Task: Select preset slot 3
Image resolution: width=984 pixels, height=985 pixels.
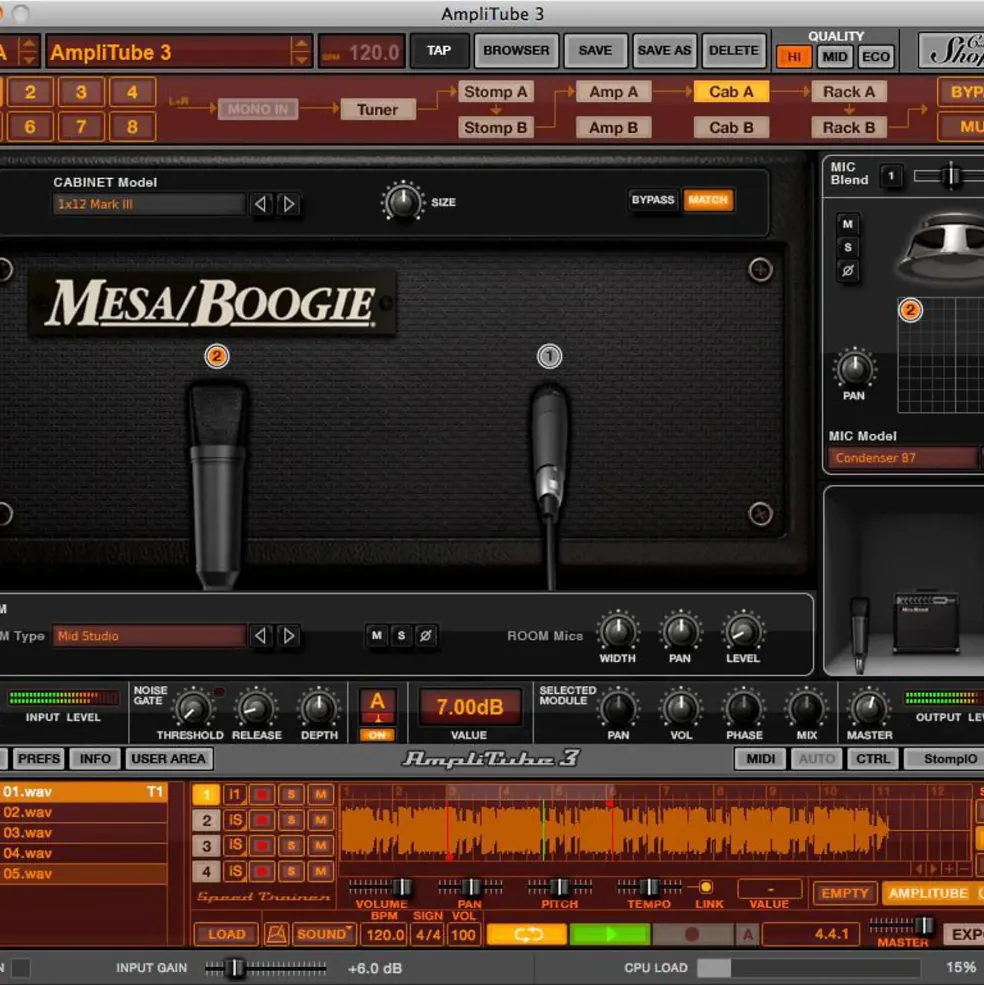Action: coord(81,92)
